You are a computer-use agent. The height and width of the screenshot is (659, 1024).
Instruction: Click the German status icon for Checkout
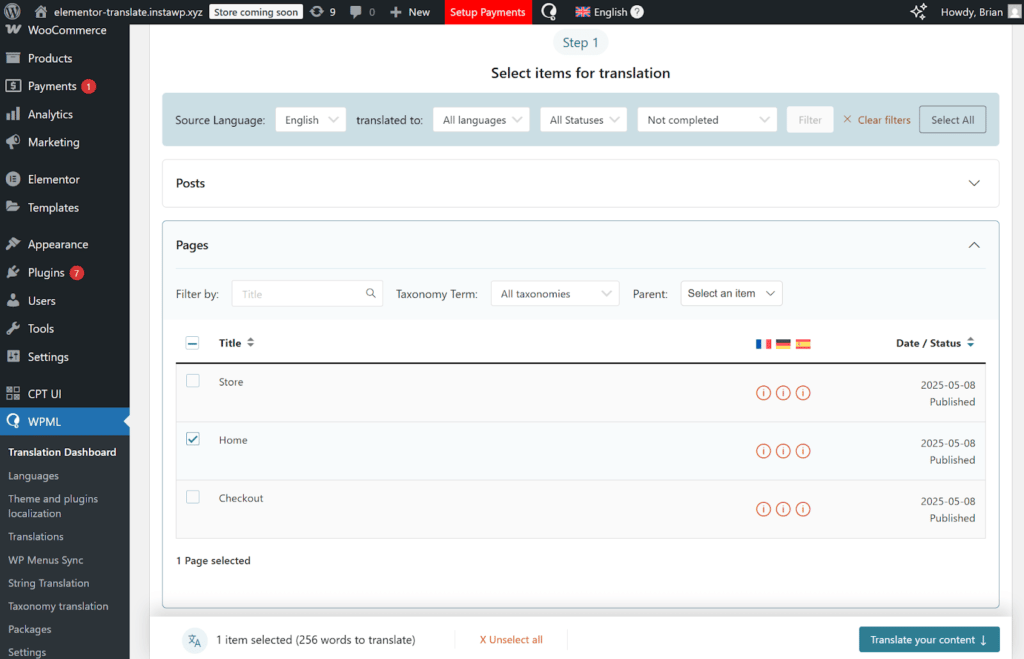pos(783,509)
